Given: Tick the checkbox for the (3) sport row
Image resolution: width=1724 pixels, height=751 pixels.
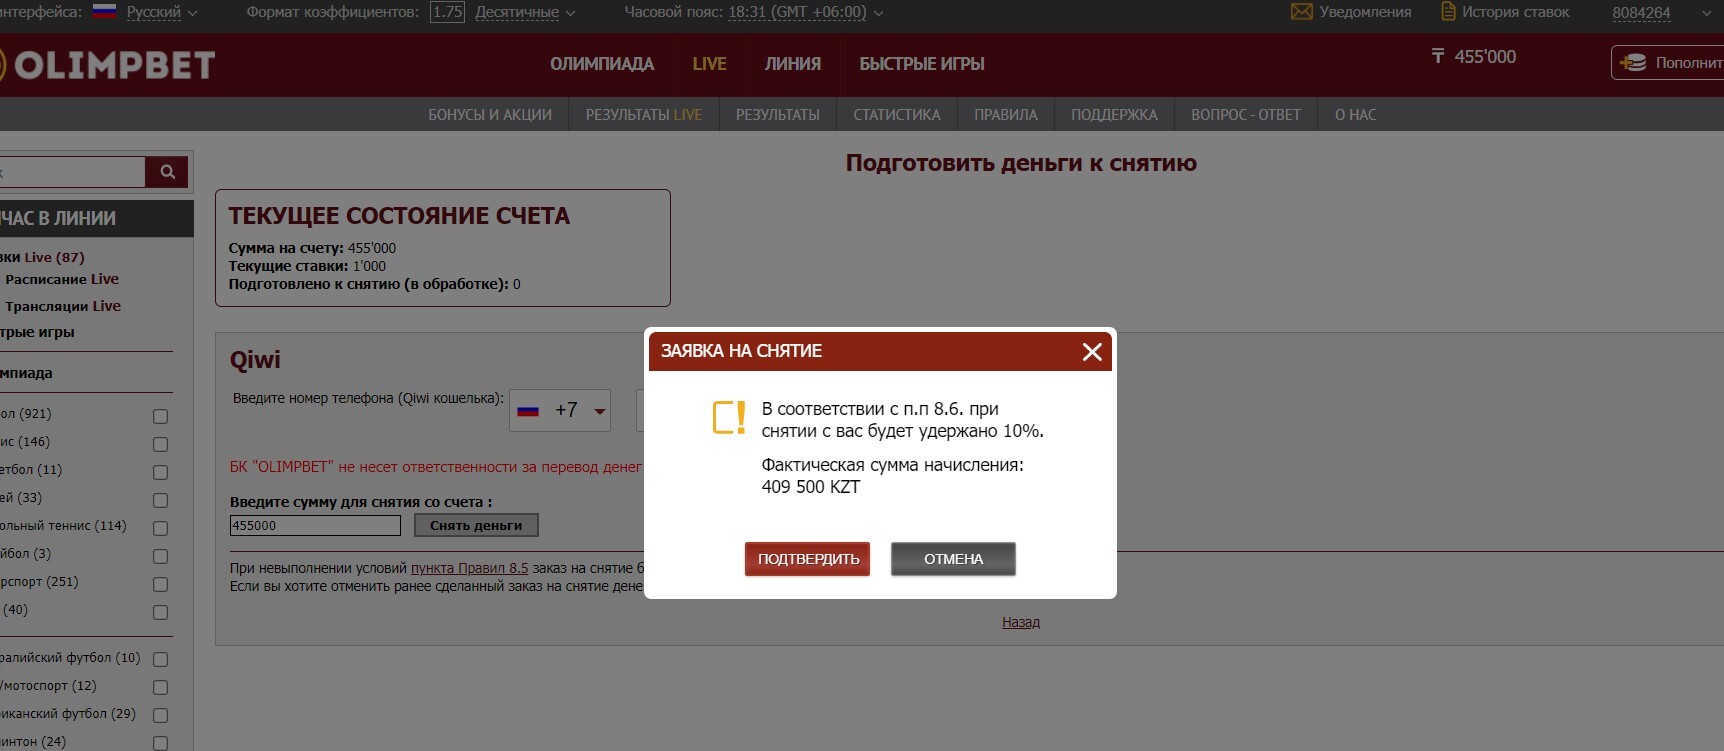Looking at the screenshot, I should point(160,556).
